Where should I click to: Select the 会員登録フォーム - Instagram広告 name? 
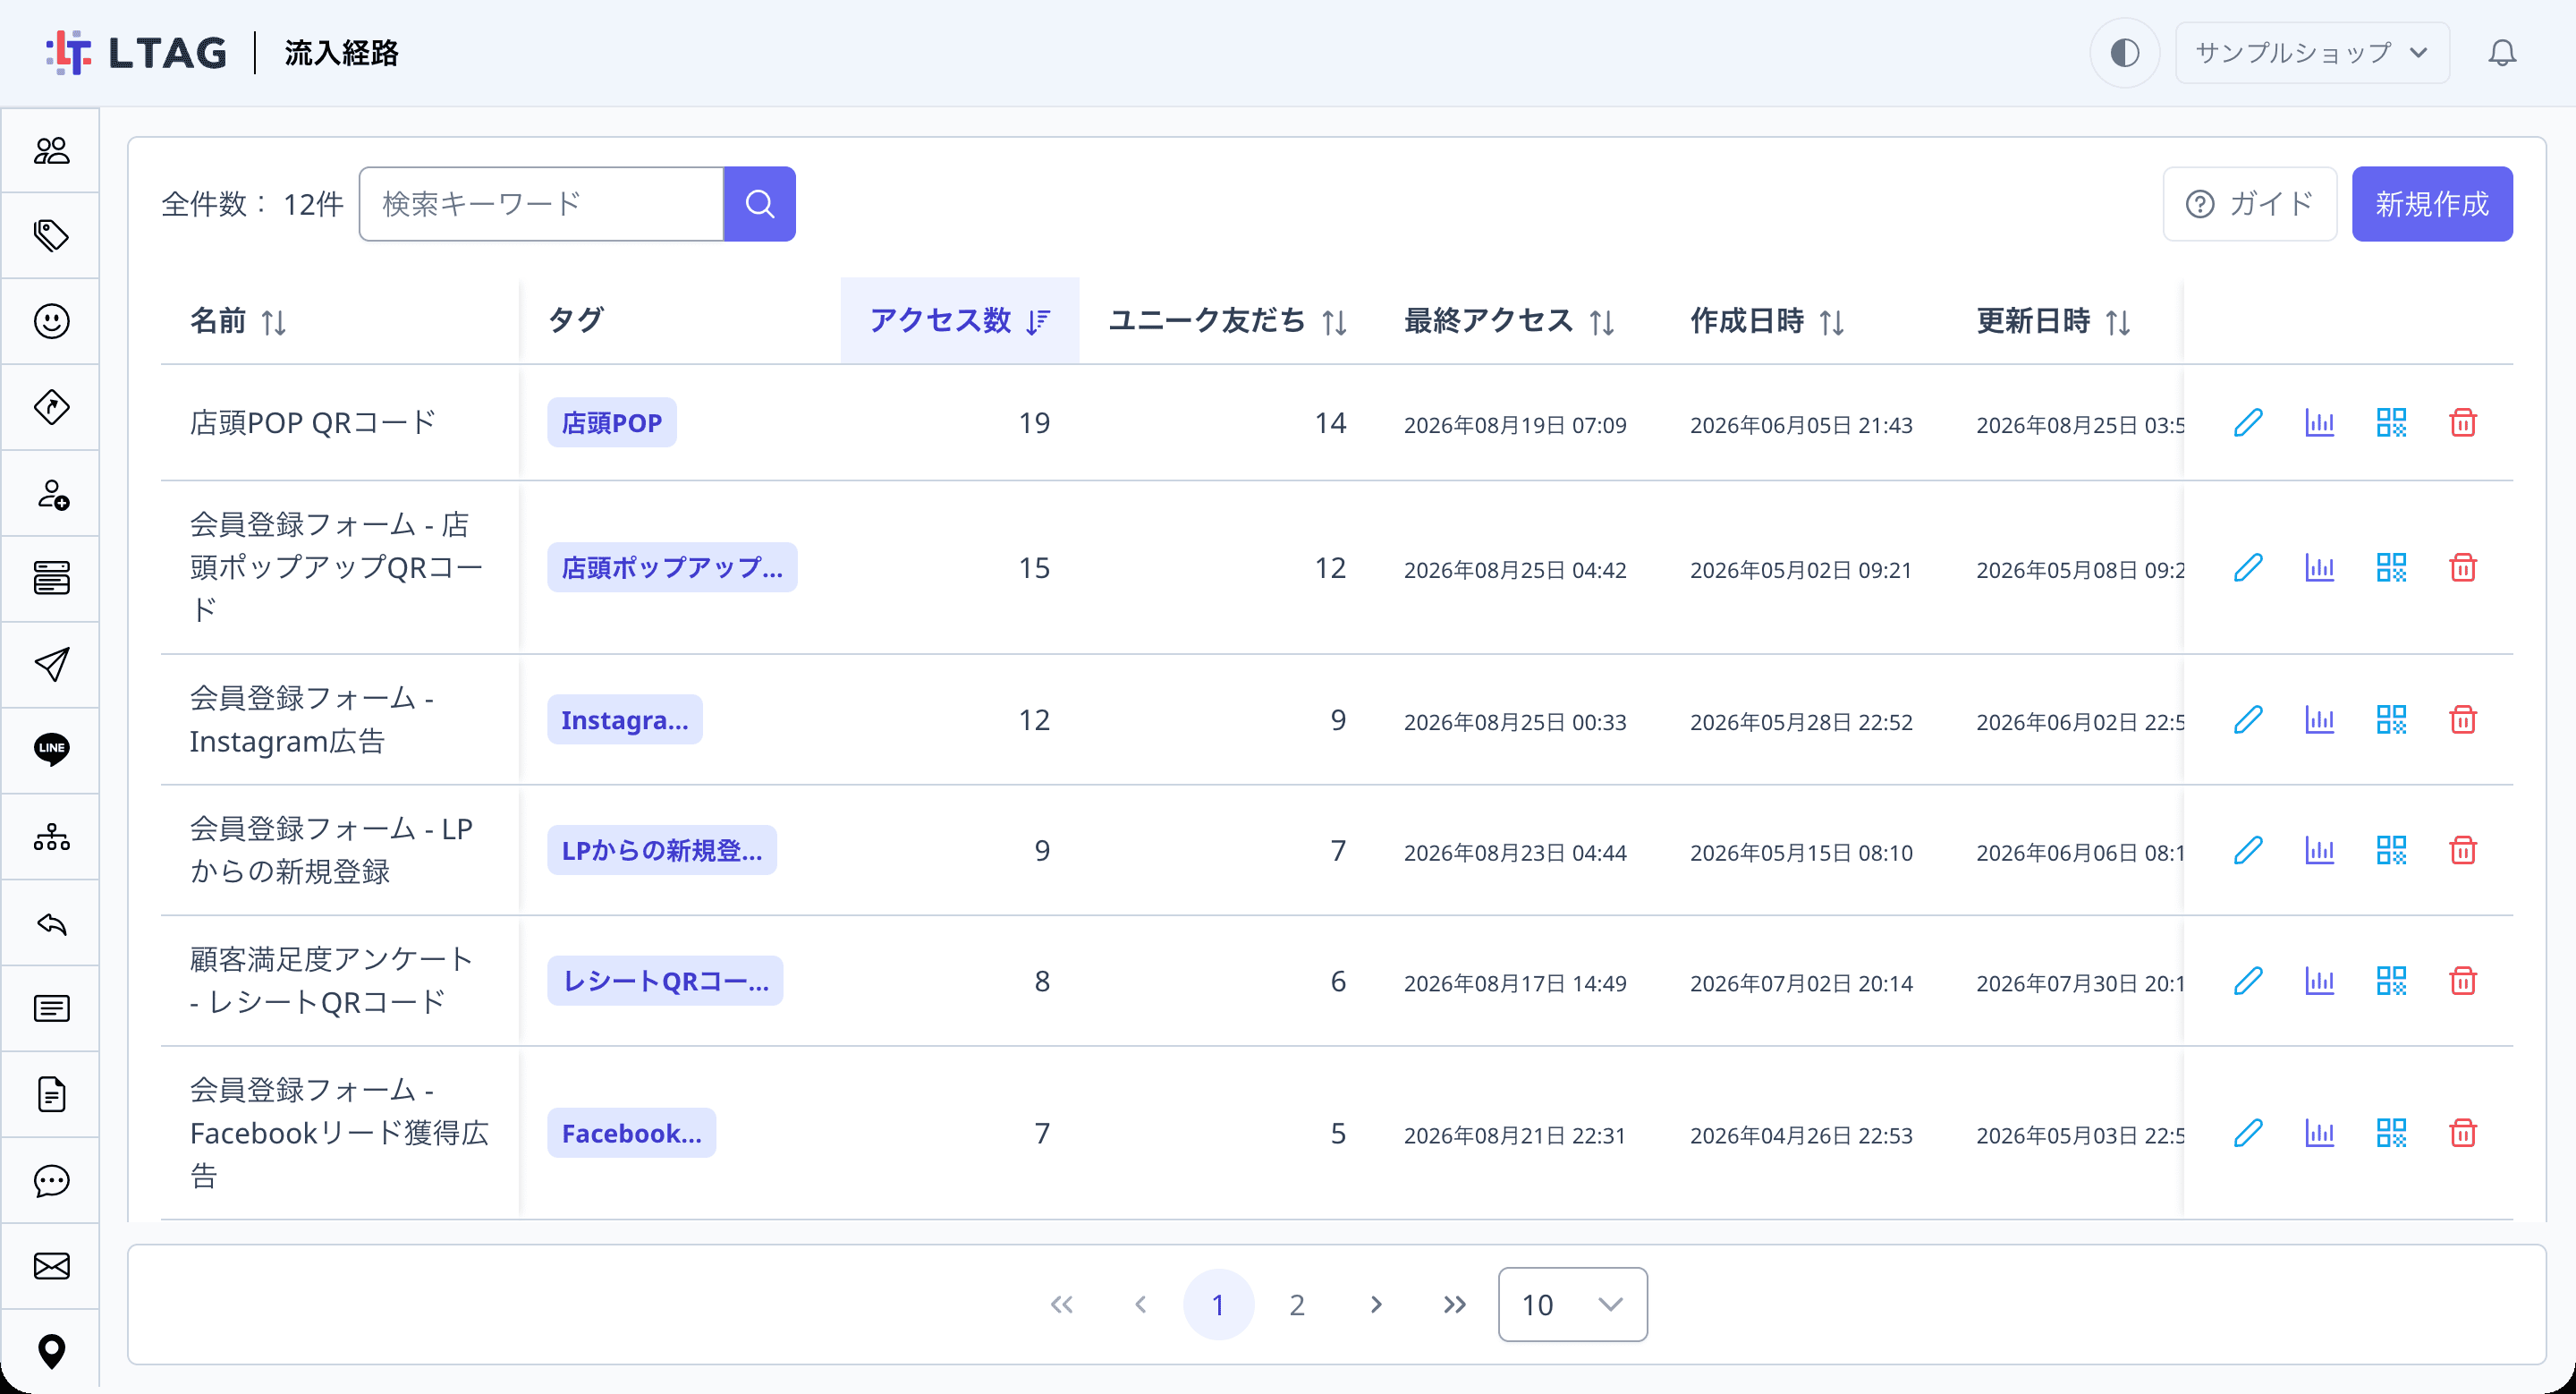311,720
